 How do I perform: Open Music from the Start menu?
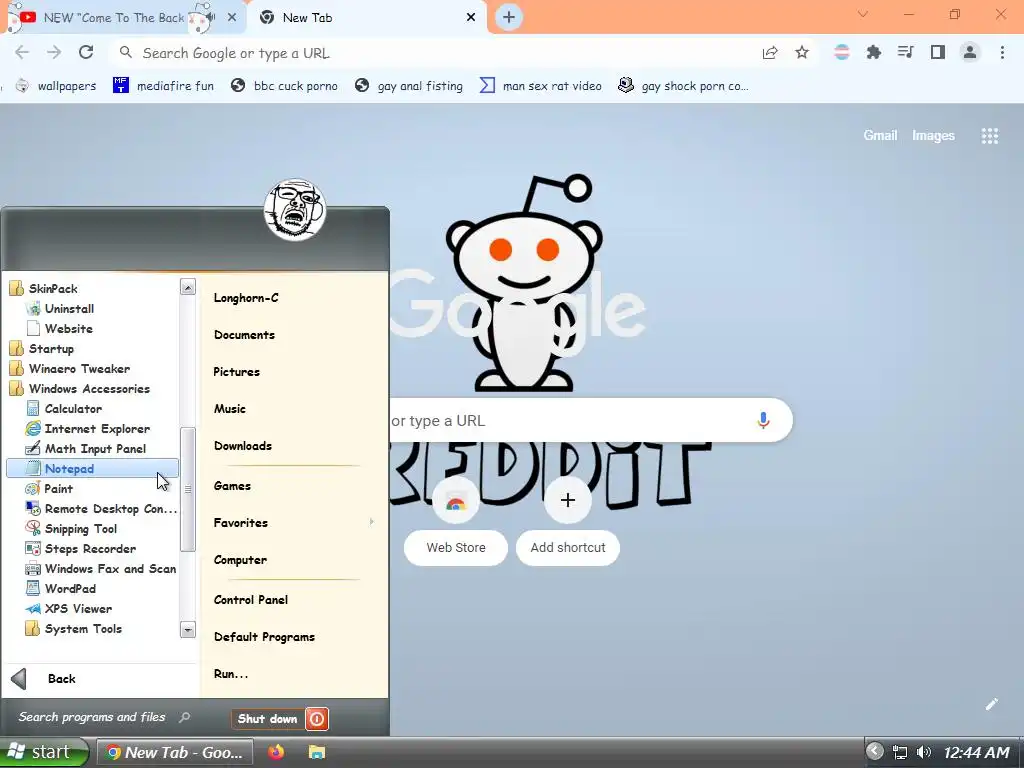pos(230,409)
